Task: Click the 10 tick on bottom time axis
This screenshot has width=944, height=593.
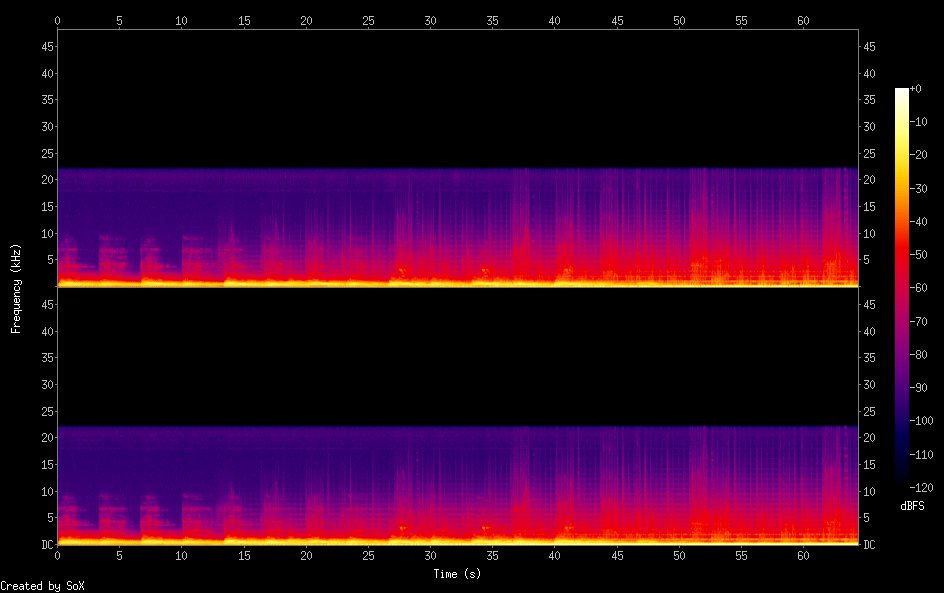Action: [181, 556]
